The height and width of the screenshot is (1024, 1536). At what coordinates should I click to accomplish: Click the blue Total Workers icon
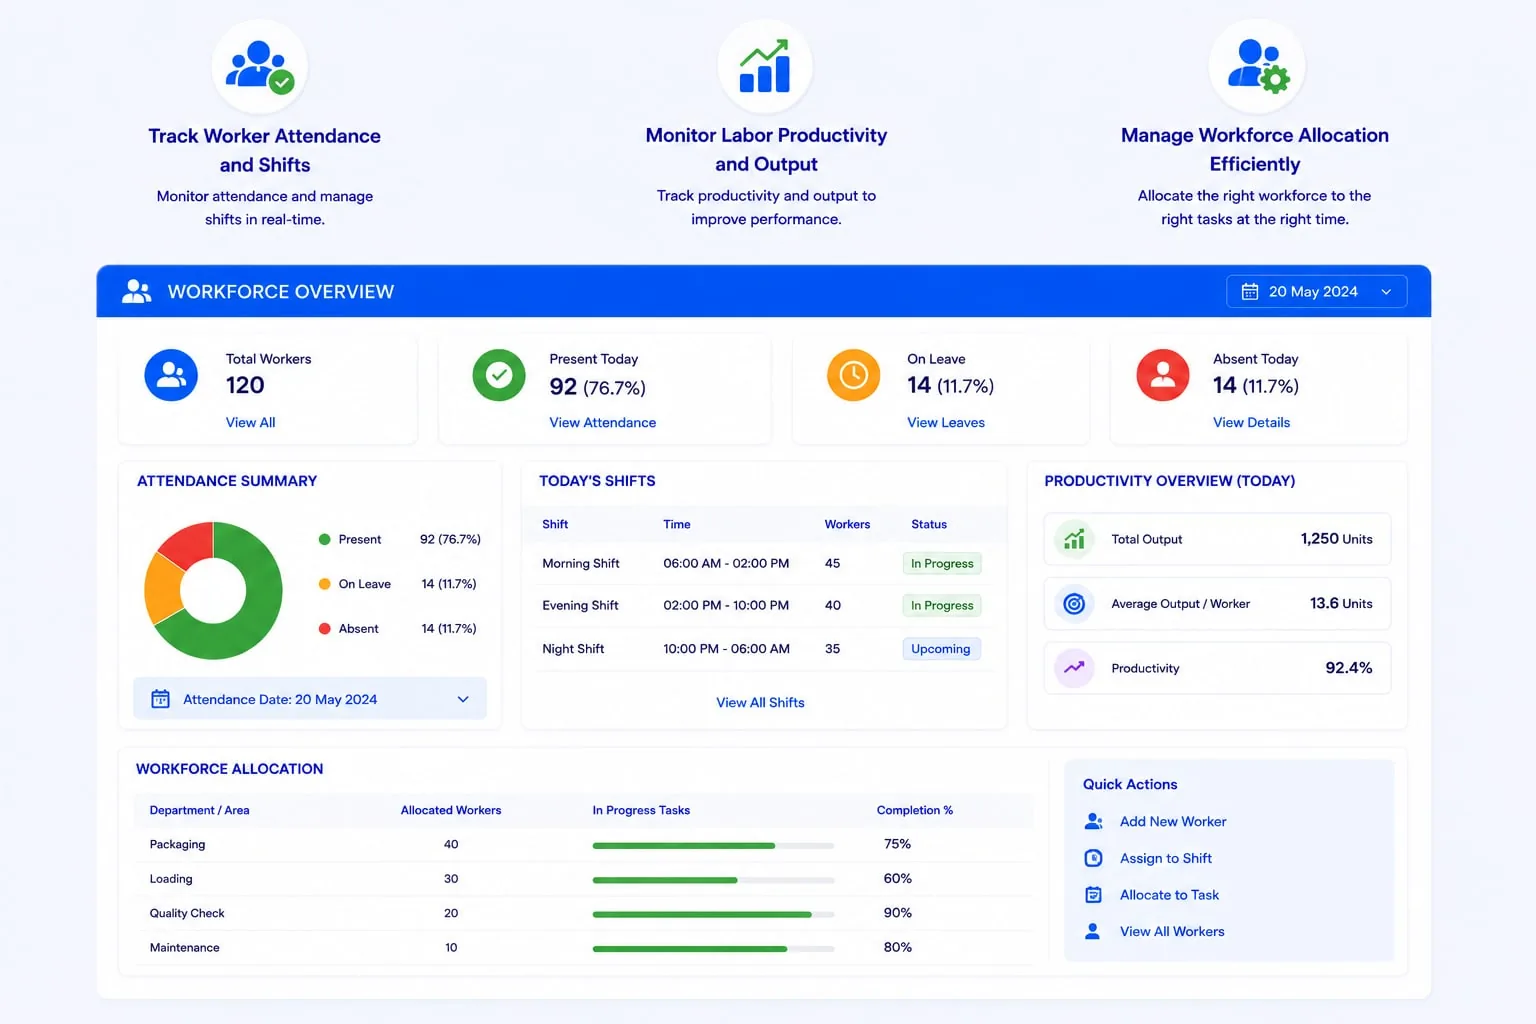pyautogui.click(x=171, y=375)
